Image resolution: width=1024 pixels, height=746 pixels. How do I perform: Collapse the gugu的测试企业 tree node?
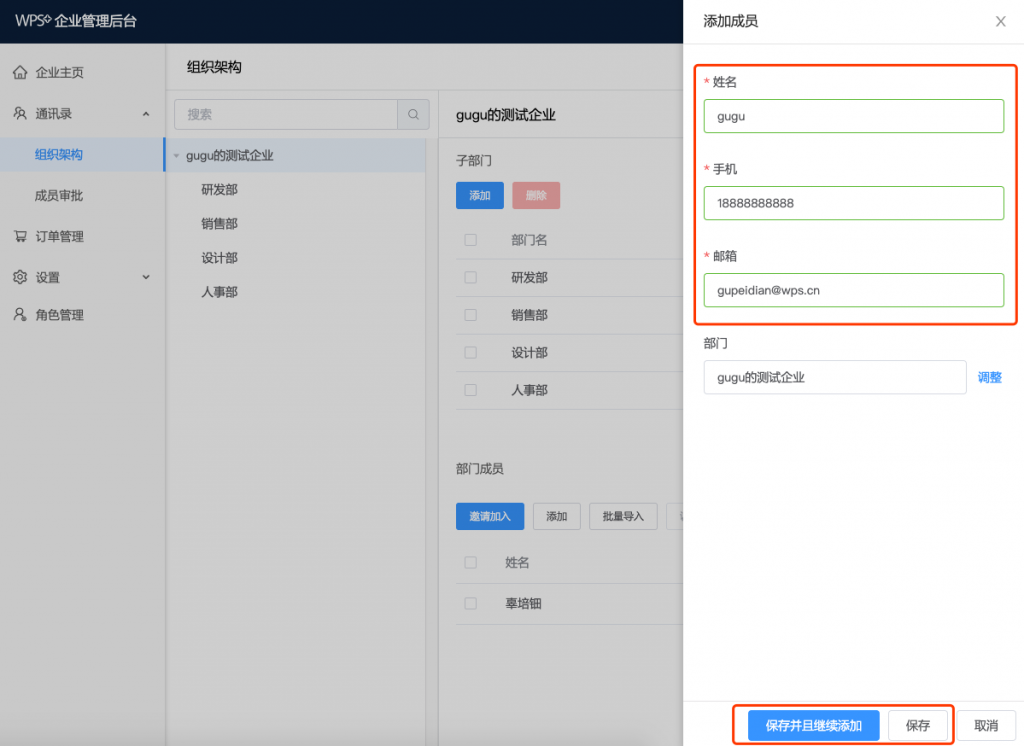point(177,156)
